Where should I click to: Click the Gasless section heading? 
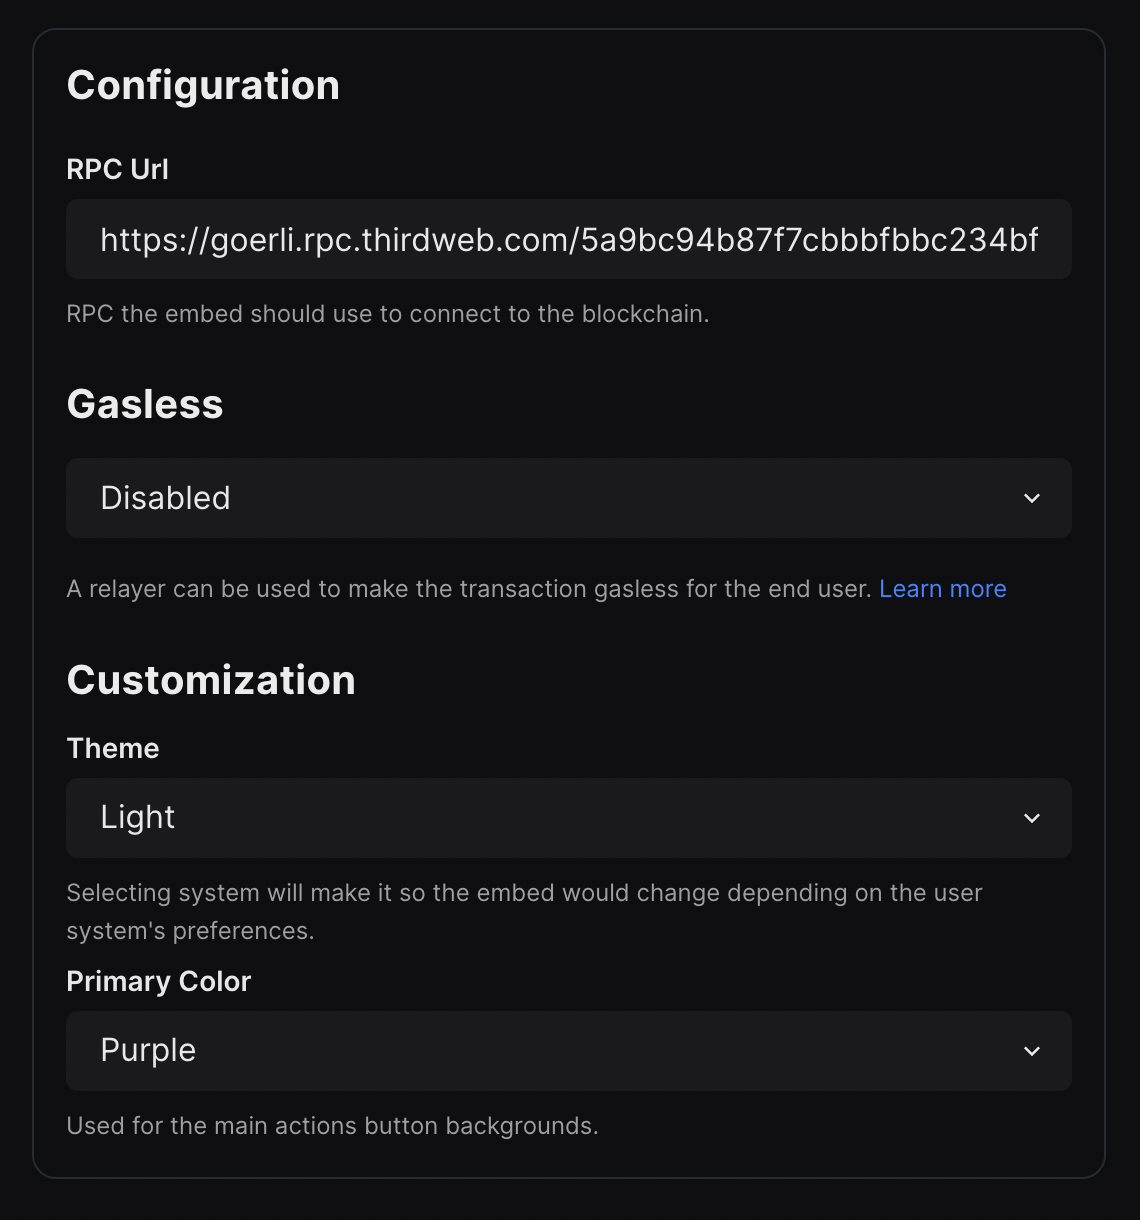point(144,404)
